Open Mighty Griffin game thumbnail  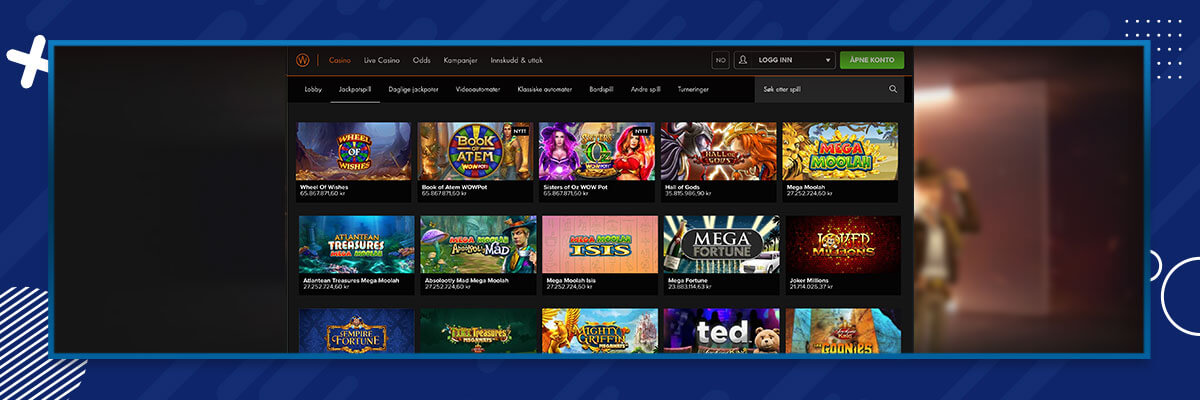[600, 330]
